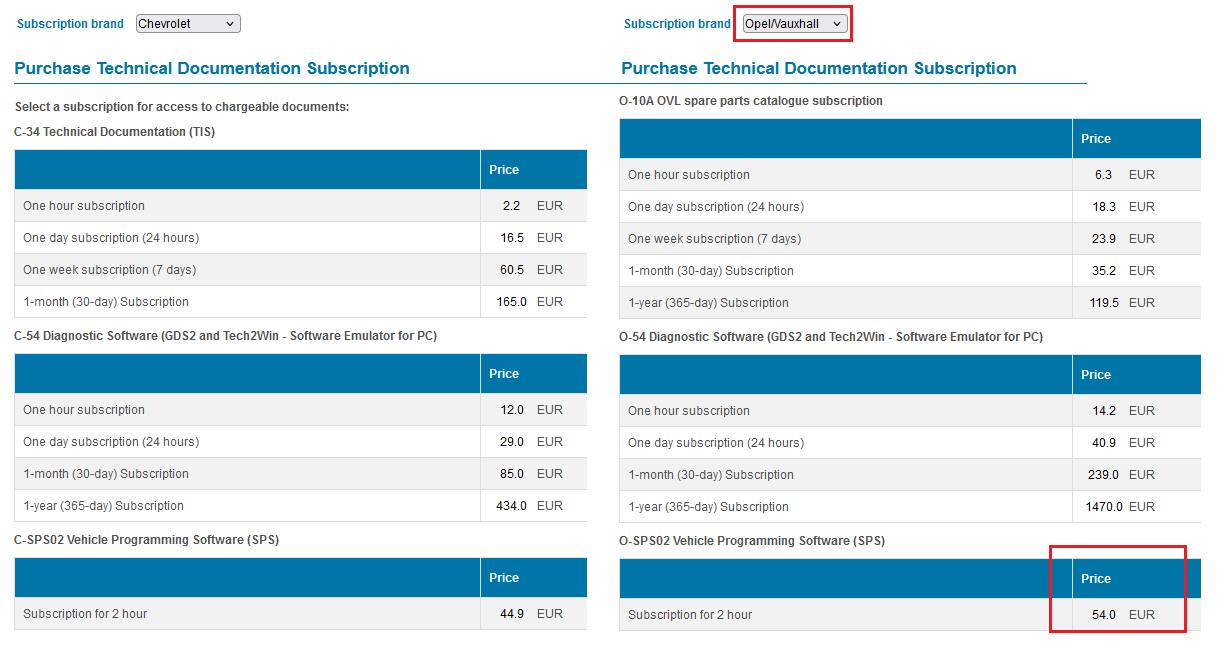Select the 14.2 EUR one hour subscription

(689, 411)
